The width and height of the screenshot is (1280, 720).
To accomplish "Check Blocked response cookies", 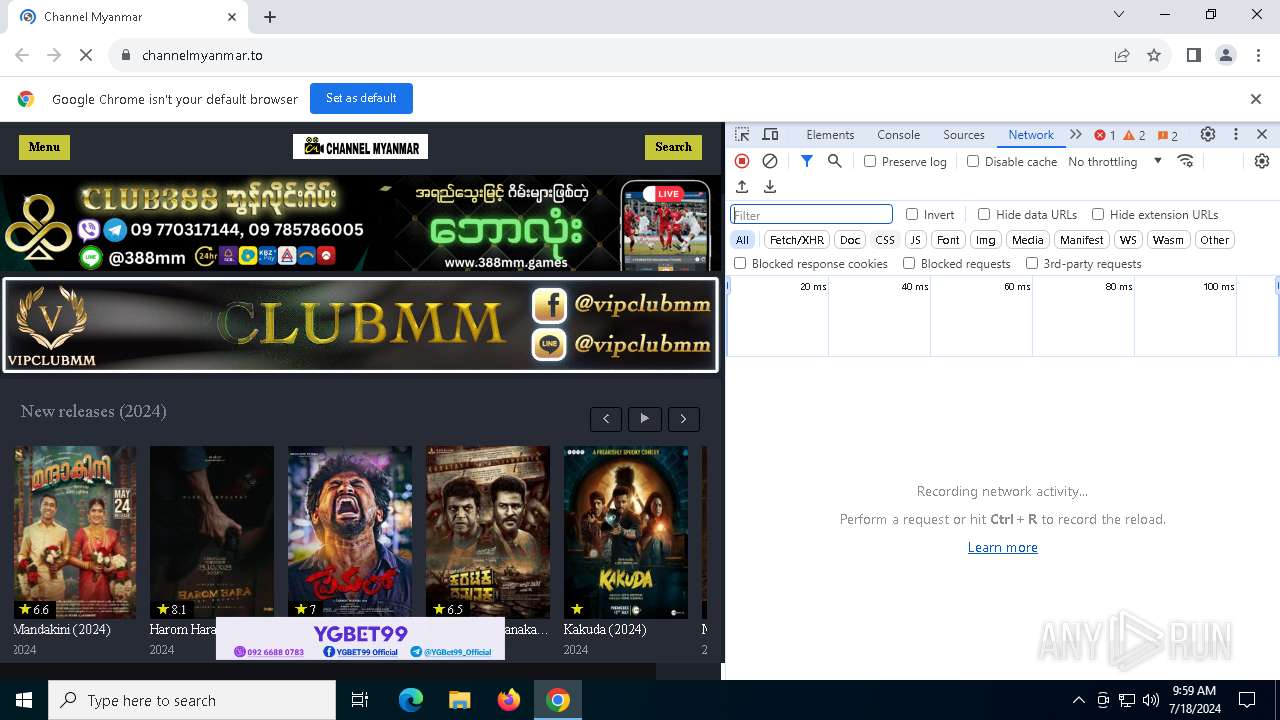I will (x=740, y=263).
